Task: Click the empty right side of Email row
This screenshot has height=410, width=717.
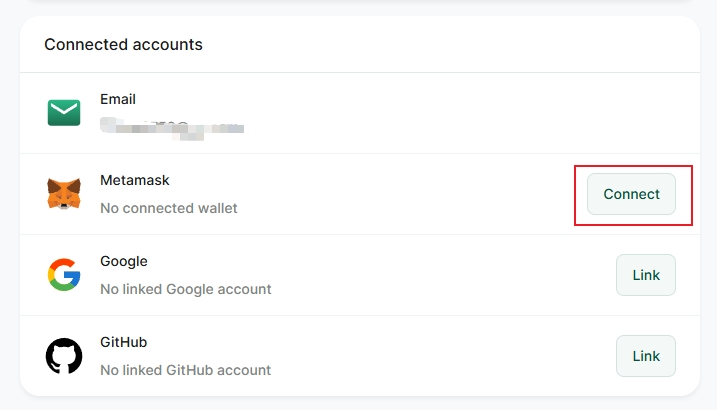Action: click(500, 113)
